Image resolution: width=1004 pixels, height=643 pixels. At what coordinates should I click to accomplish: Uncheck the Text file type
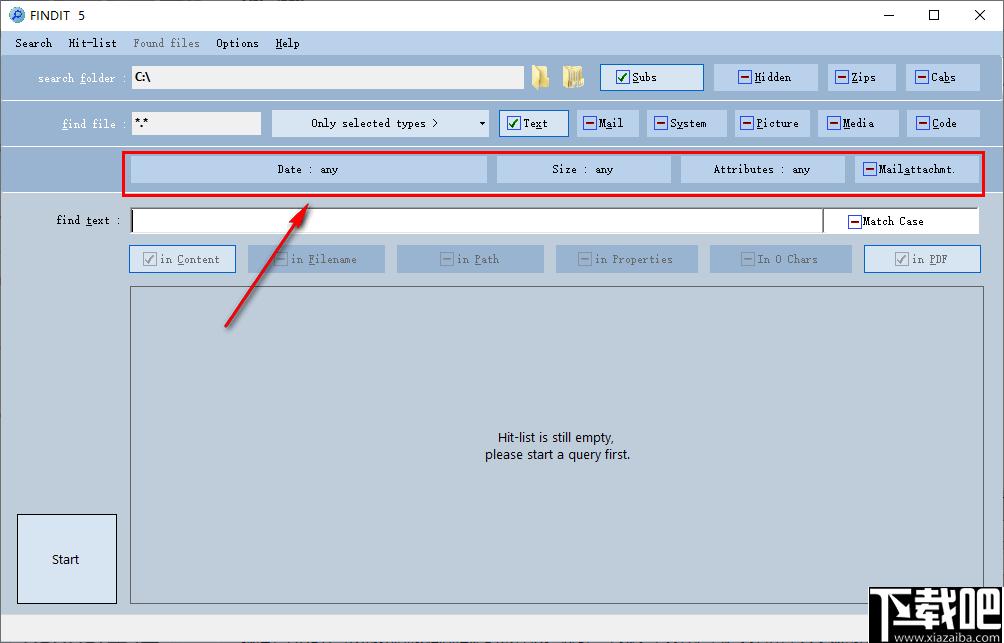[x=533, y=124]
